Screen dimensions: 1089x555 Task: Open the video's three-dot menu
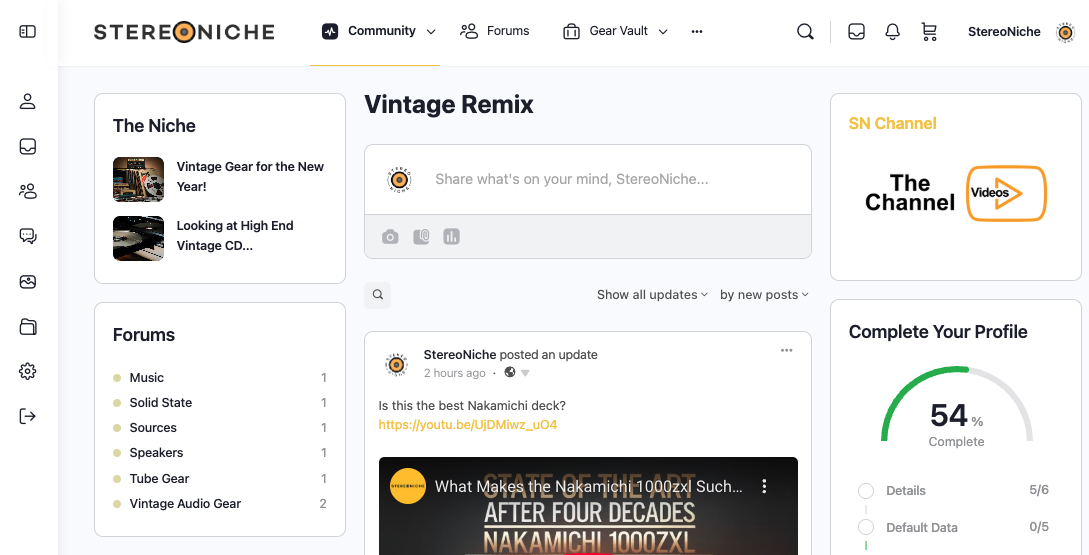pyautogui.click(x=765, y=486)
